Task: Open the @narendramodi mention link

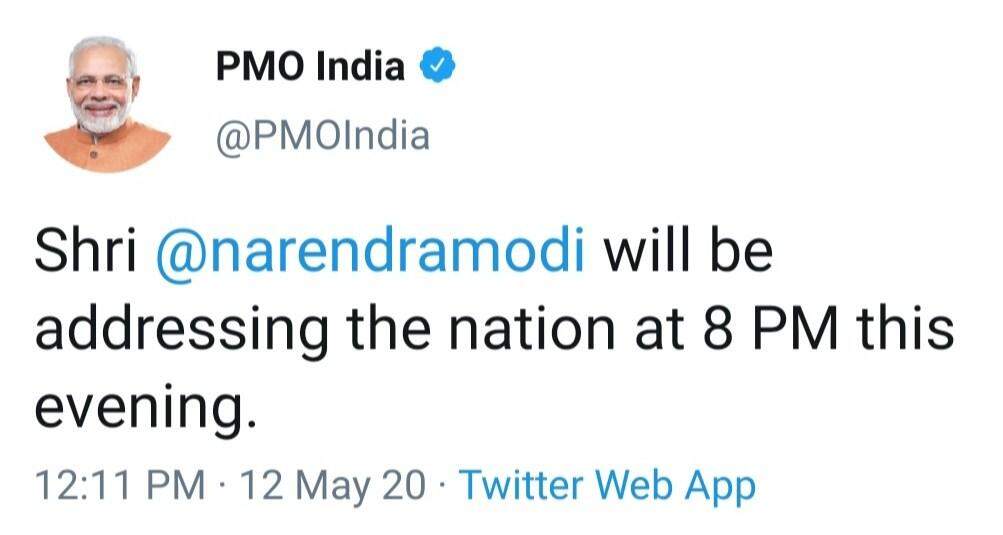Action: (x=370, y=254)
